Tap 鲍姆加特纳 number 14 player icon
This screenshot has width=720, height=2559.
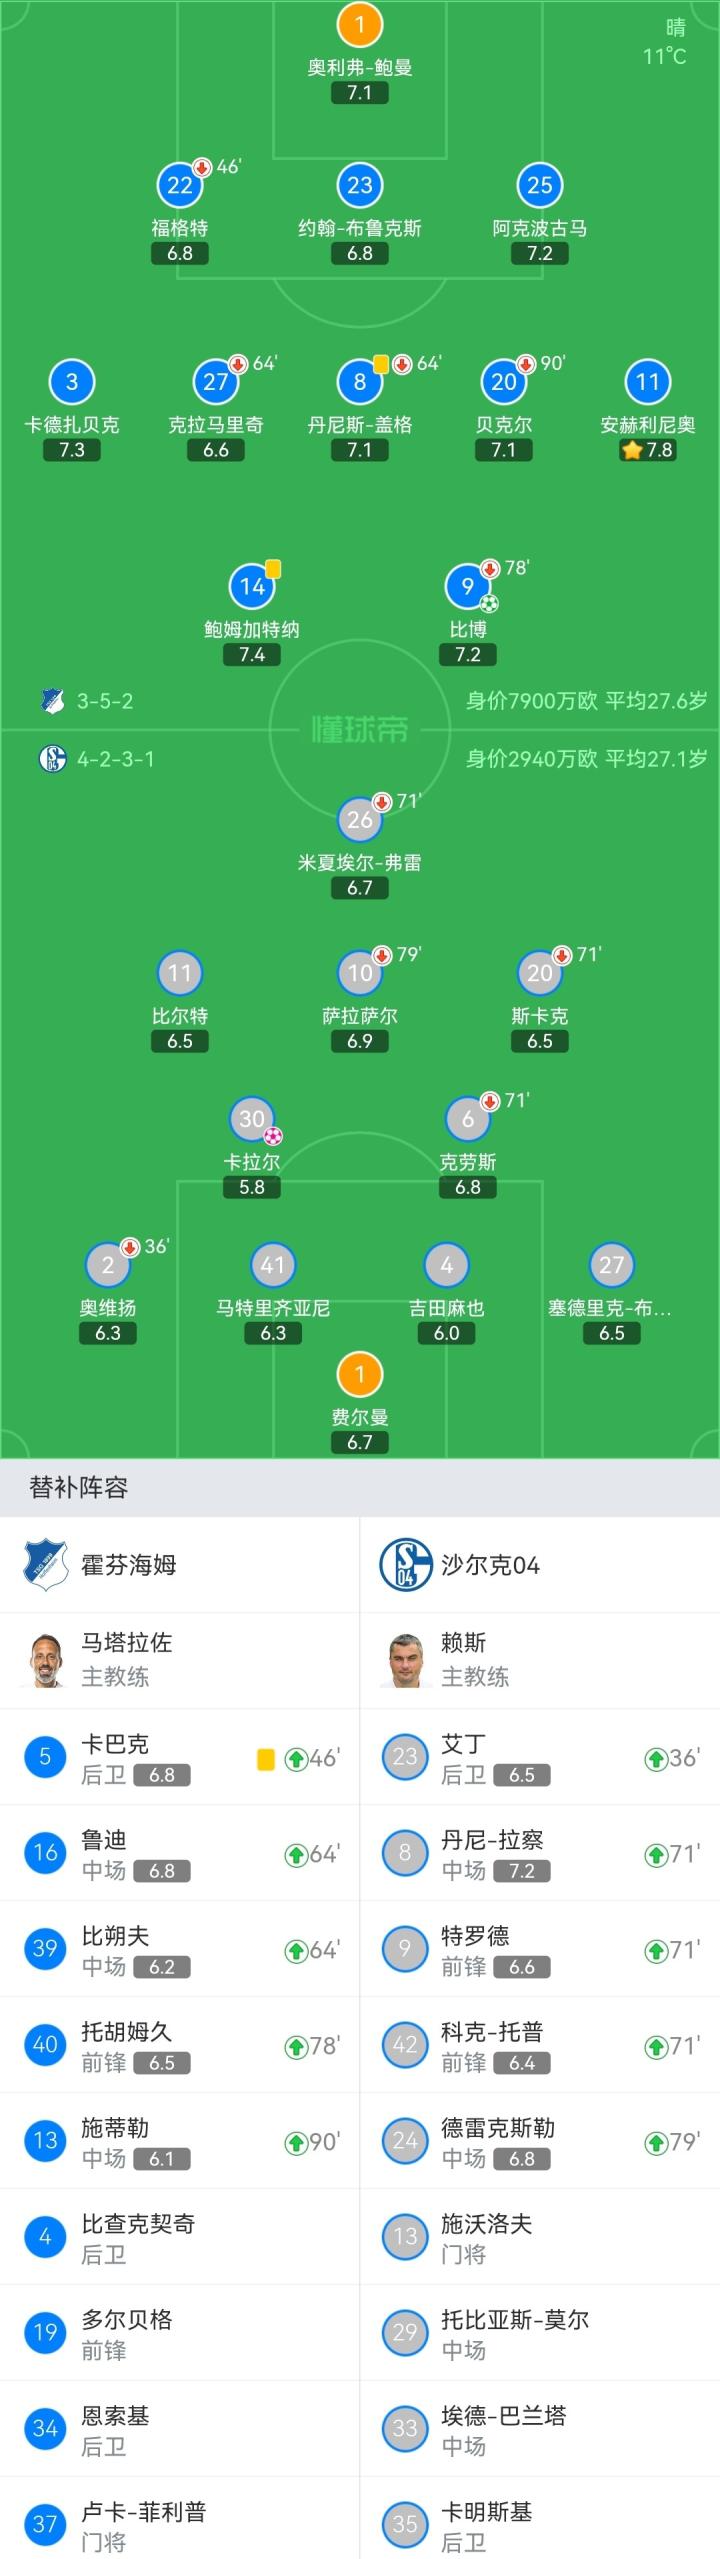[x=252, y=586]
